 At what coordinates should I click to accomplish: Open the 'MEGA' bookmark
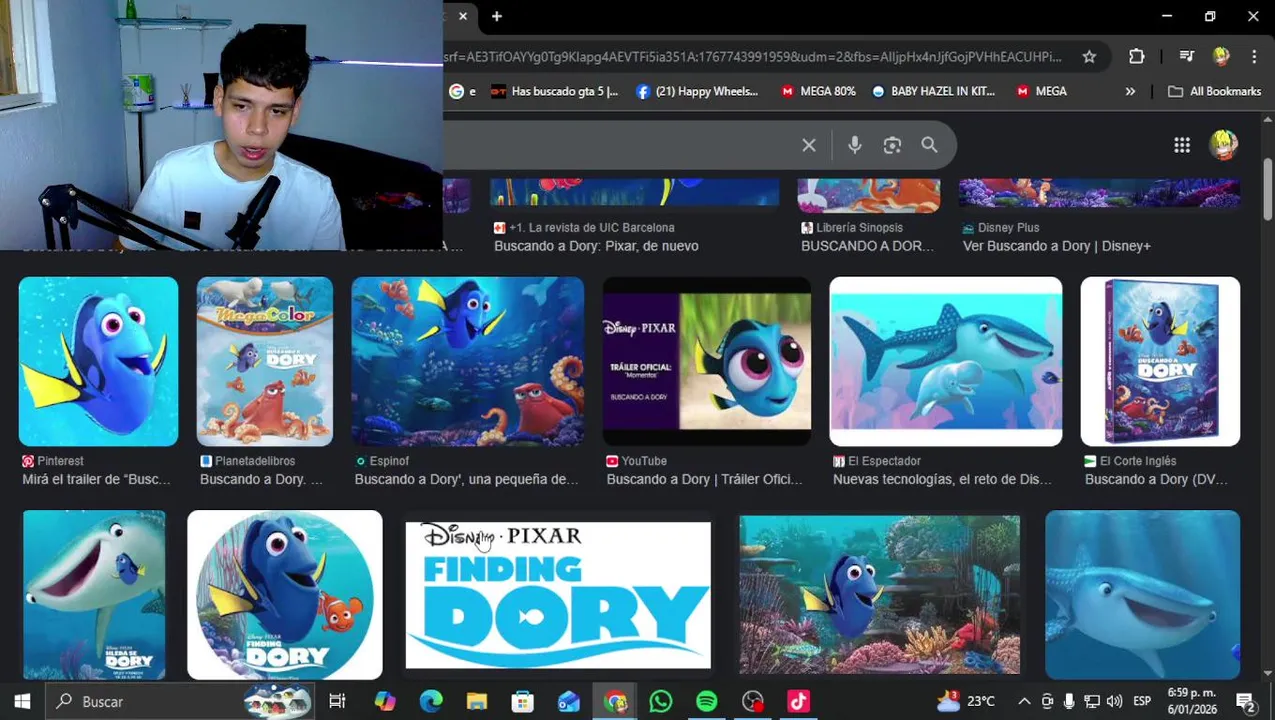coord(1041,91)
